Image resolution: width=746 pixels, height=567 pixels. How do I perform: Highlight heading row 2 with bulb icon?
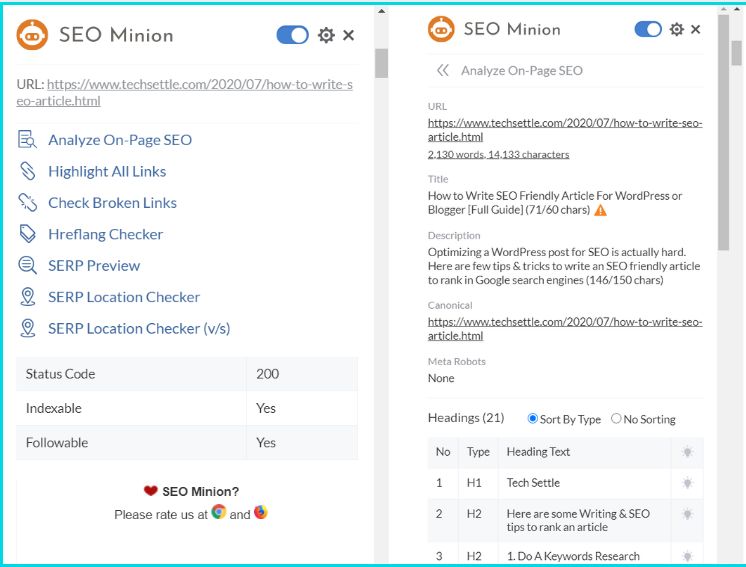687,514
